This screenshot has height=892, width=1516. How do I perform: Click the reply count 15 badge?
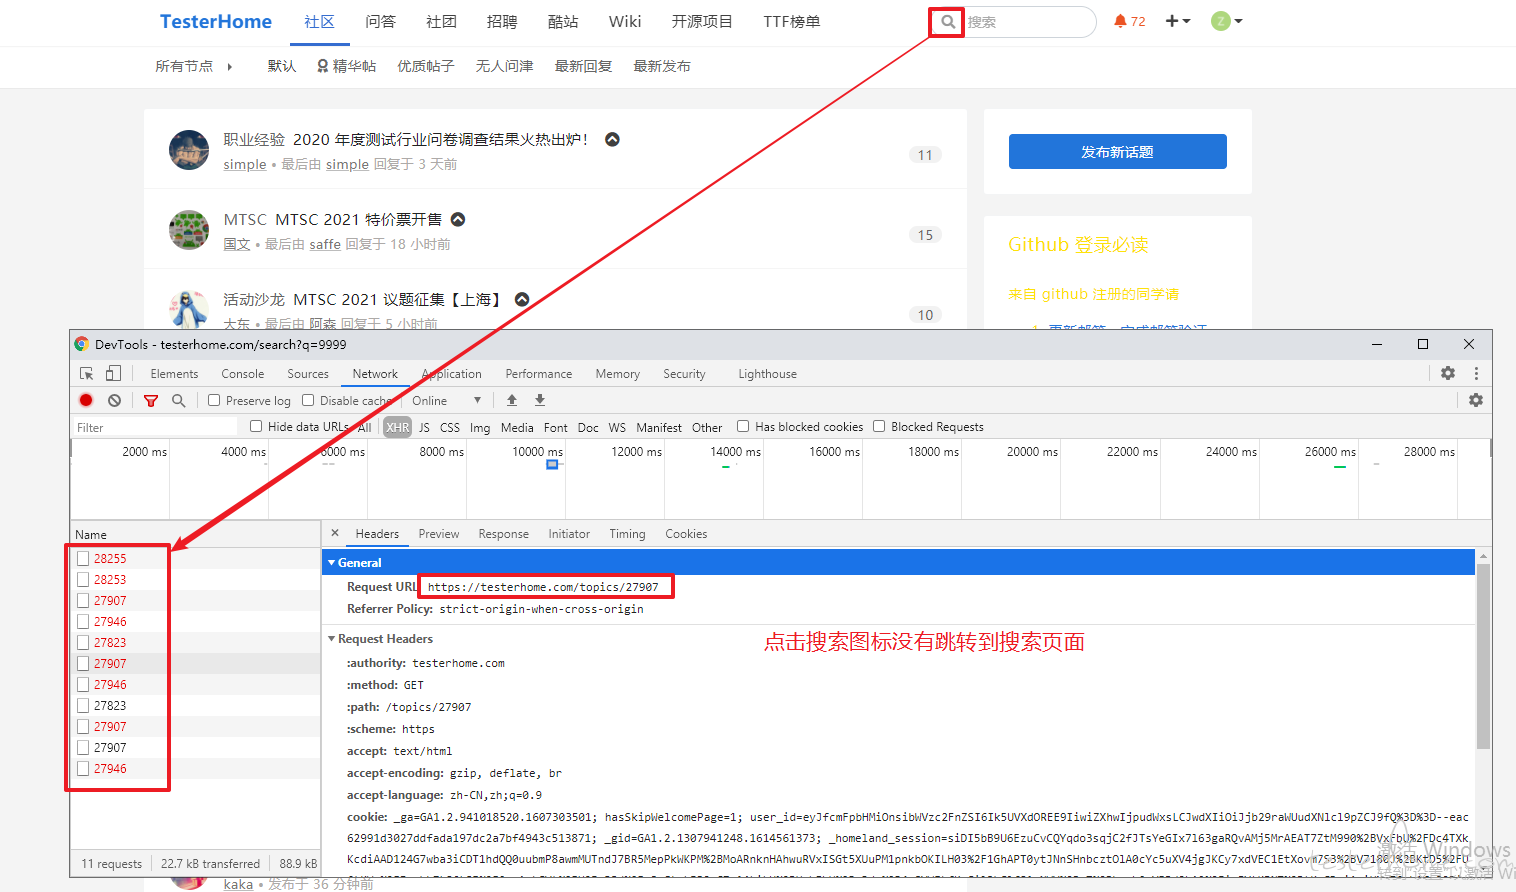coord(925,235)
